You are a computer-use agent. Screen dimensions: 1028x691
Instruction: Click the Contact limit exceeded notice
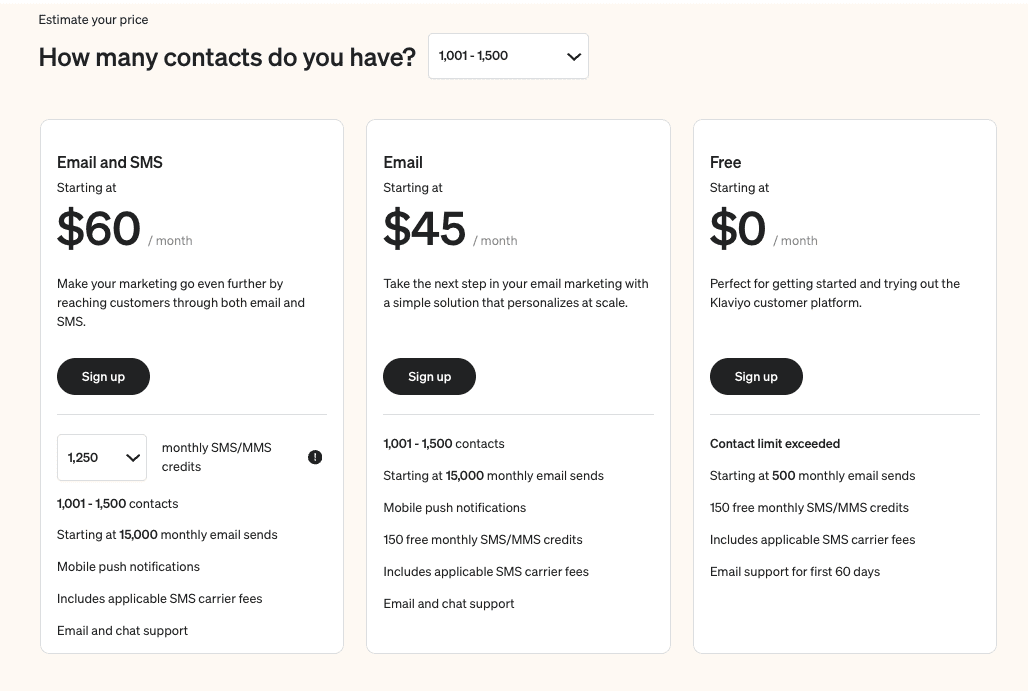(x=775, y=443)
